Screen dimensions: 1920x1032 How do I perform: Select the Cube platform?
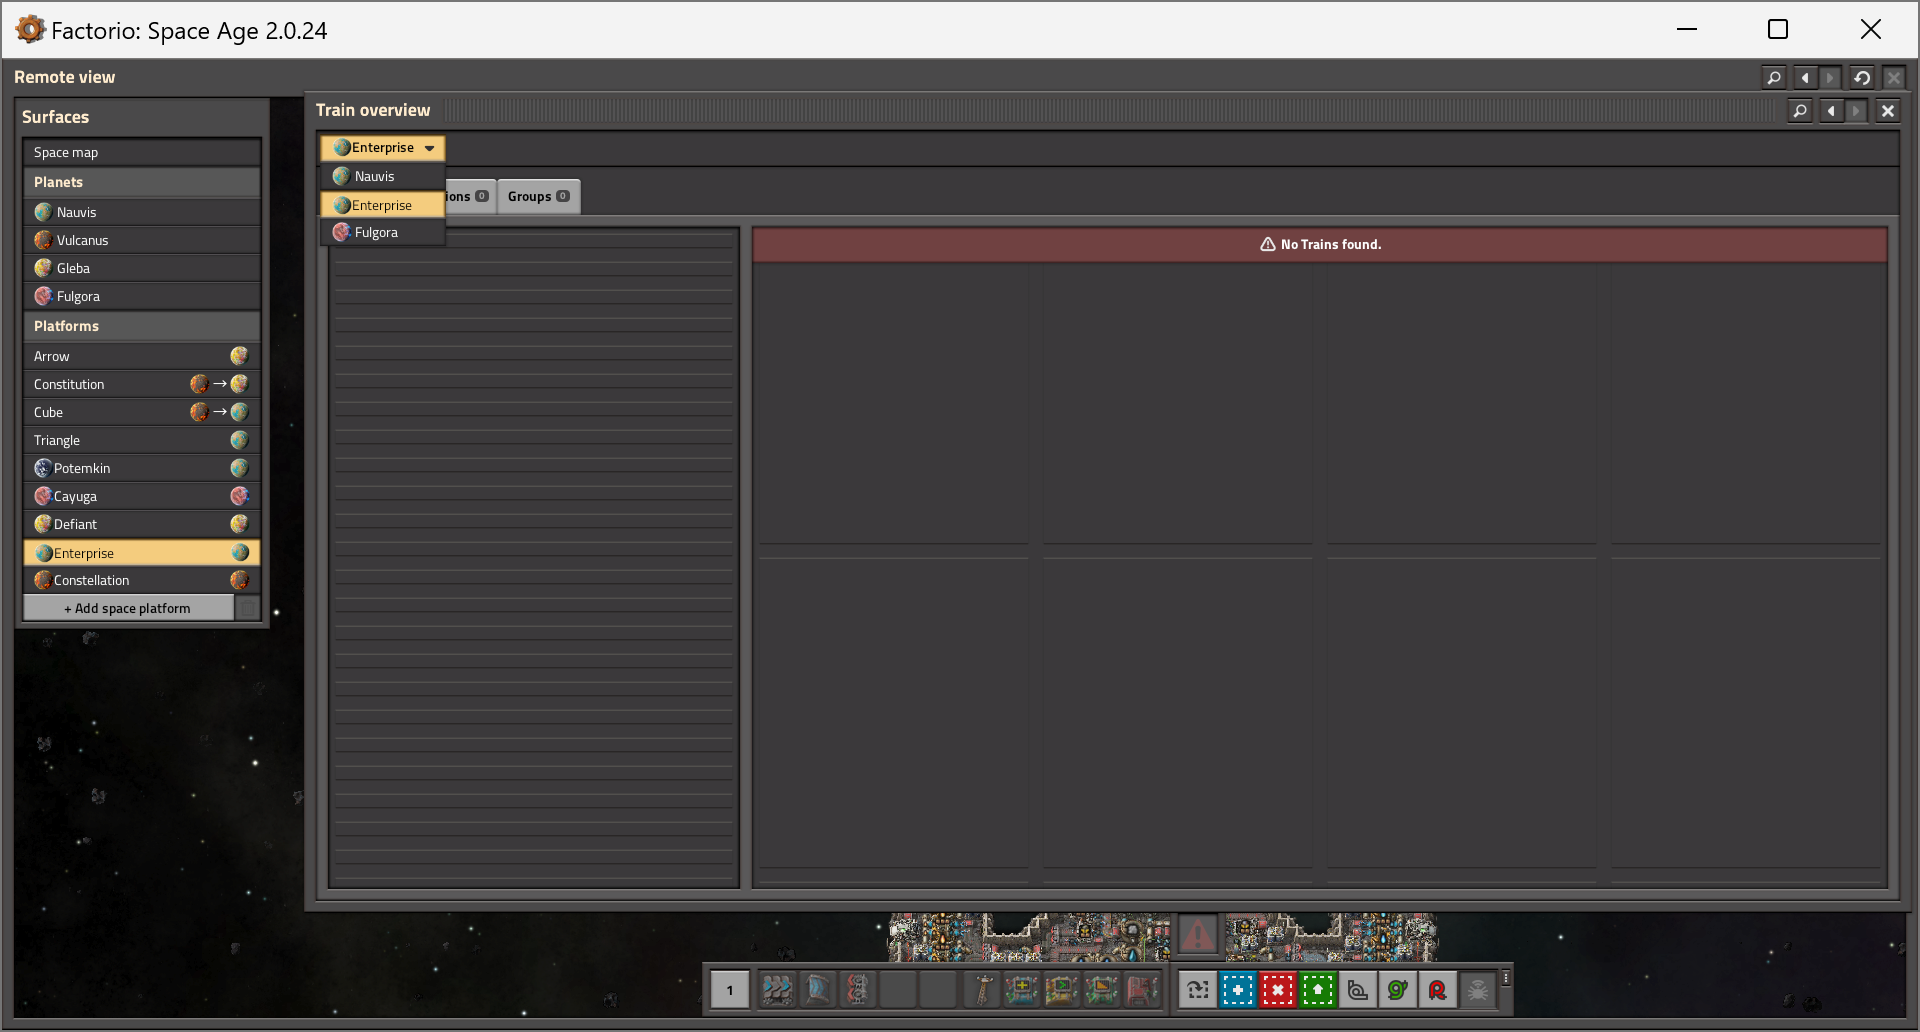(142, 412)
